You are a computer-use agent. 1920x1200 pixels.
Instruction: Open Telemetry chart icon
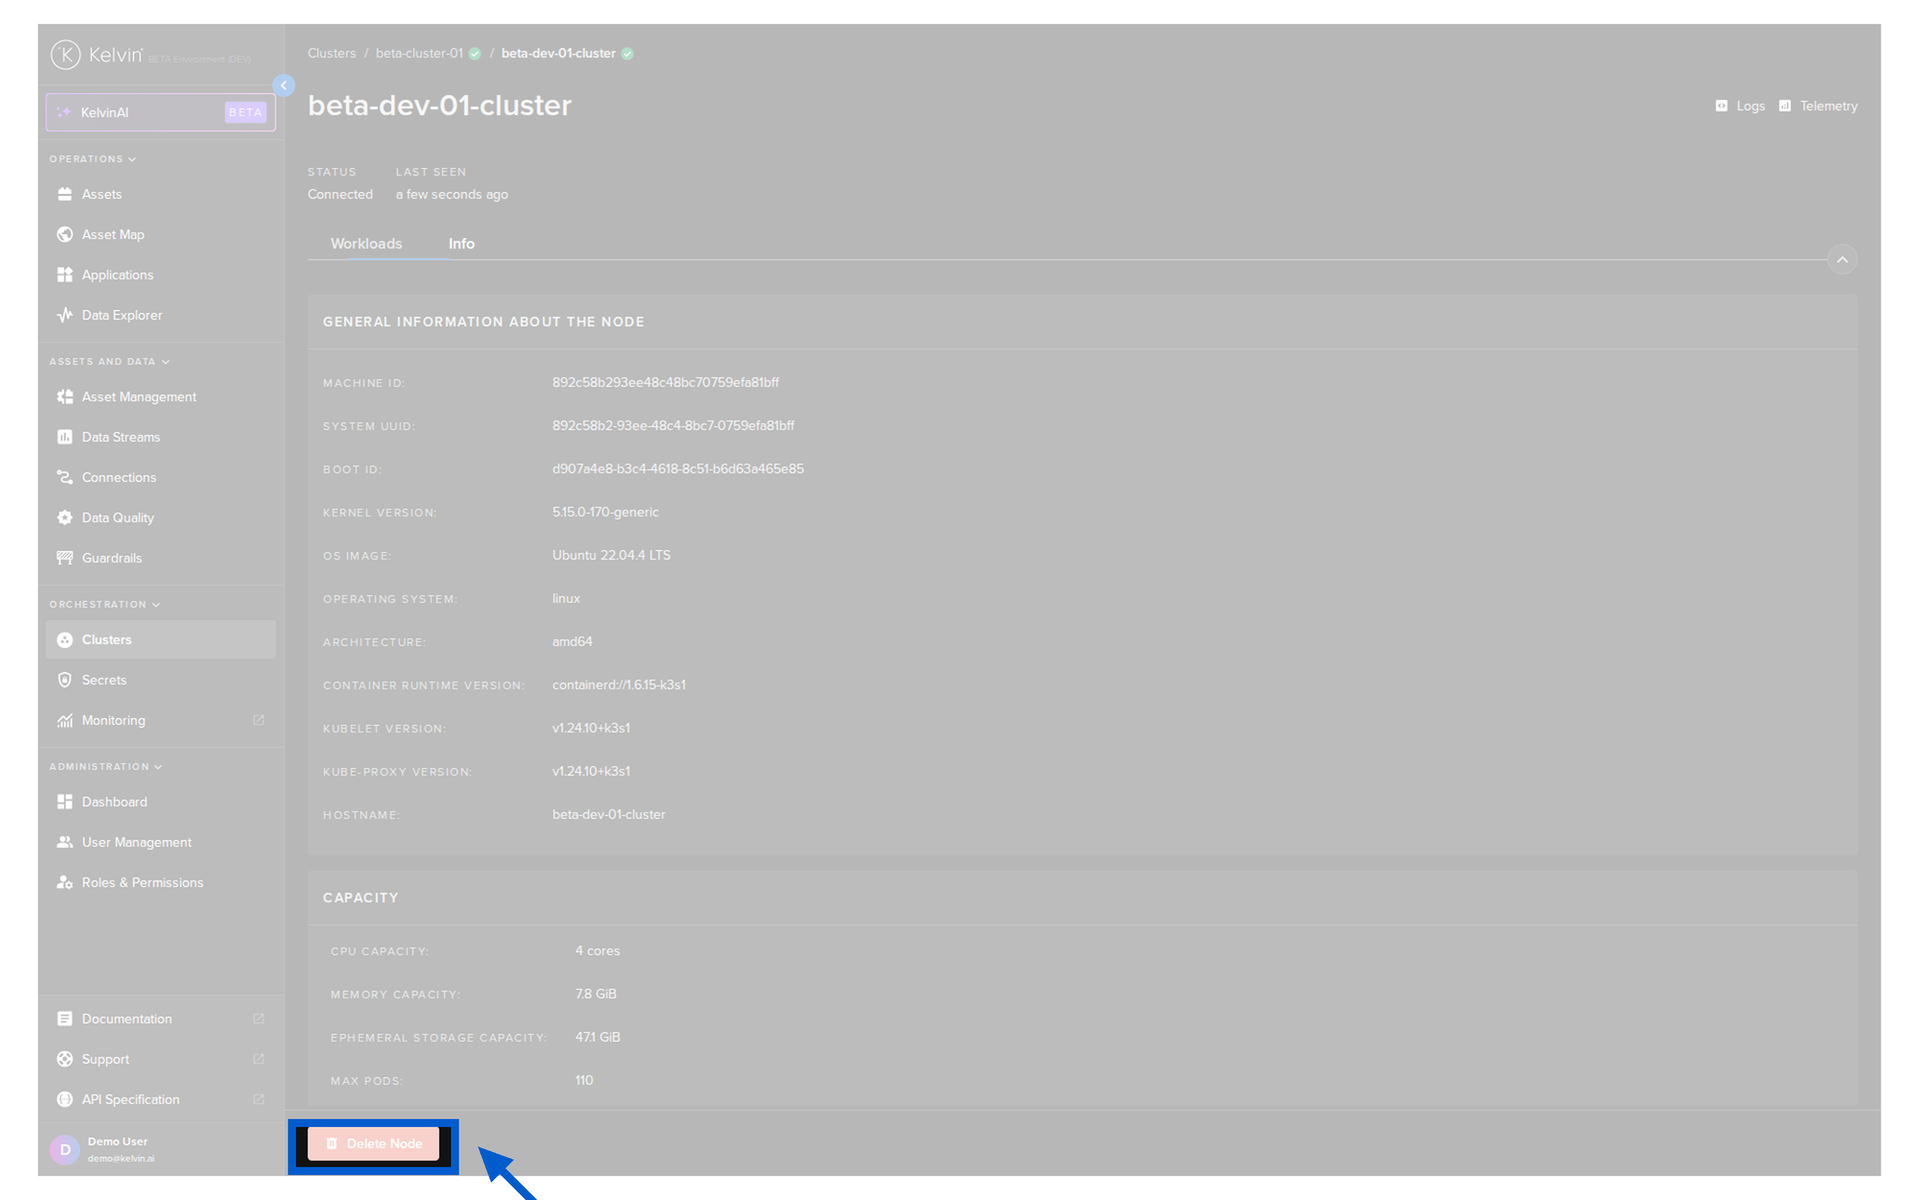point(1785,106)
